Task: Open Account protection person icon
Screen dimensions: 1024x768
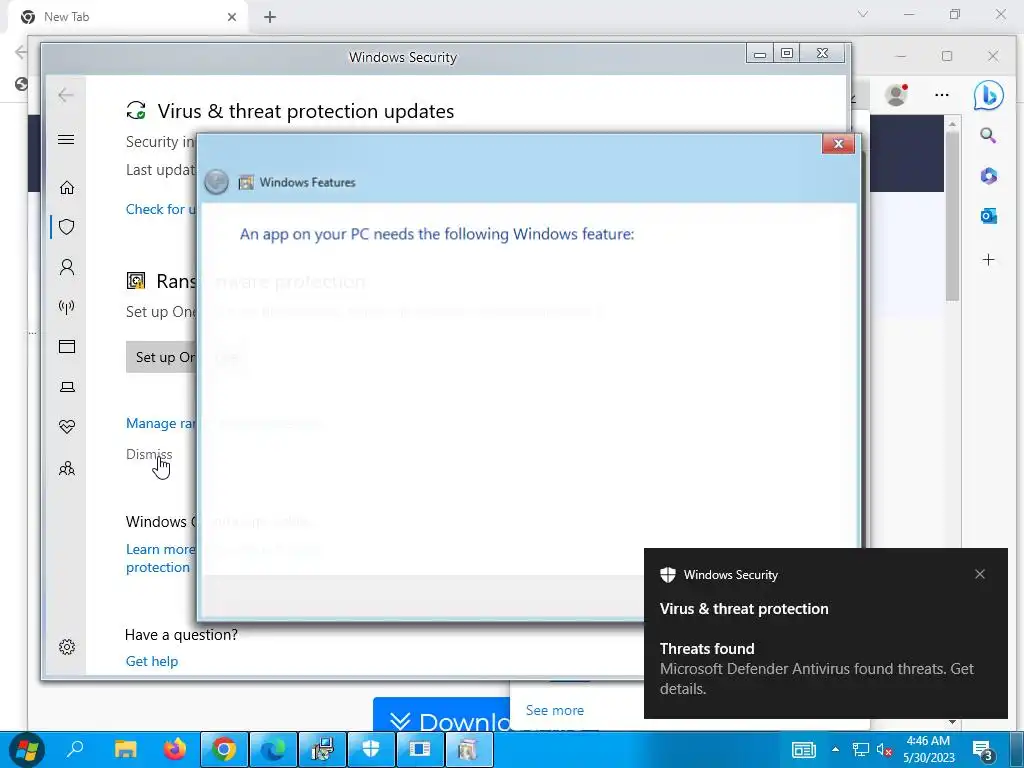Action: click(67, 267)
